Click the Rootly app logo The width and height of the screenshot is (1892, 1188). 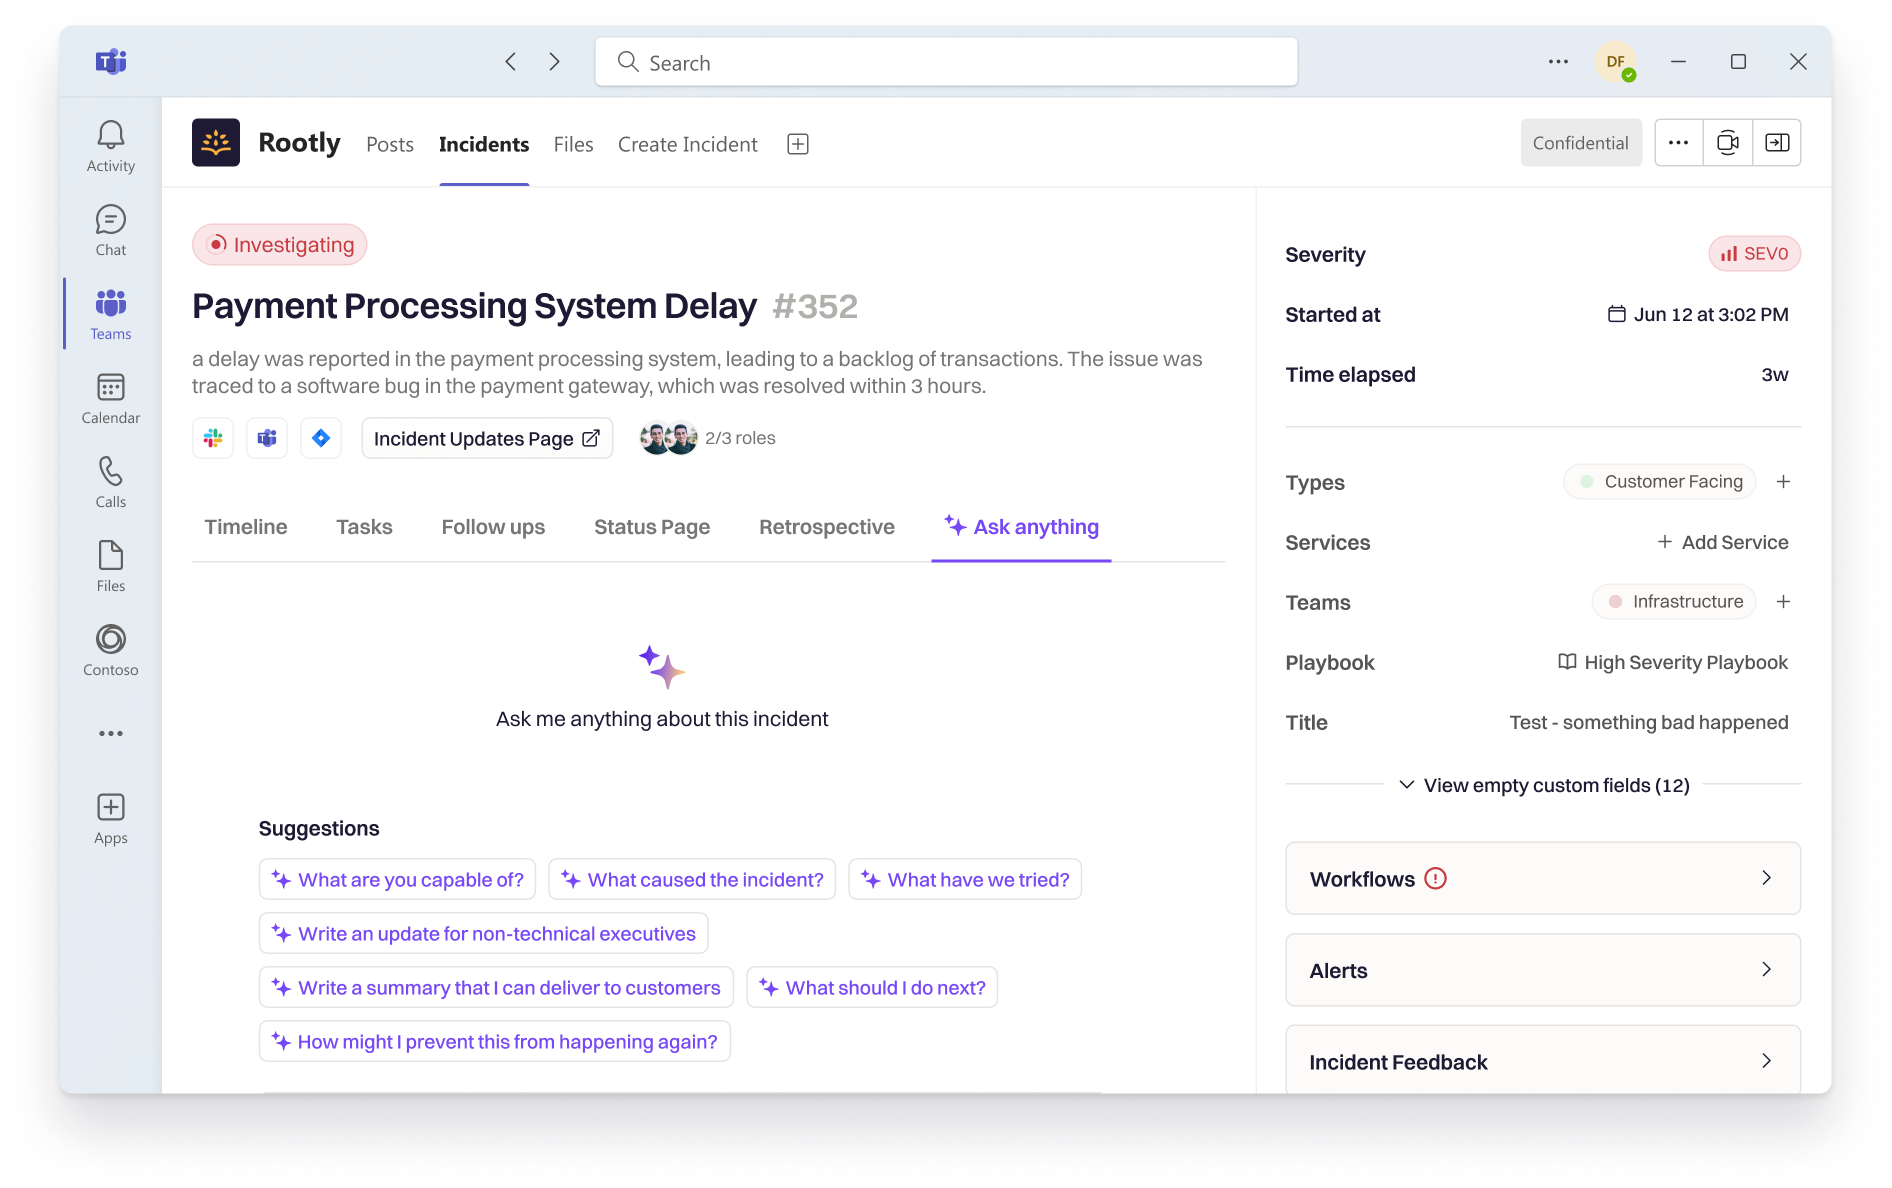point(216,143)
